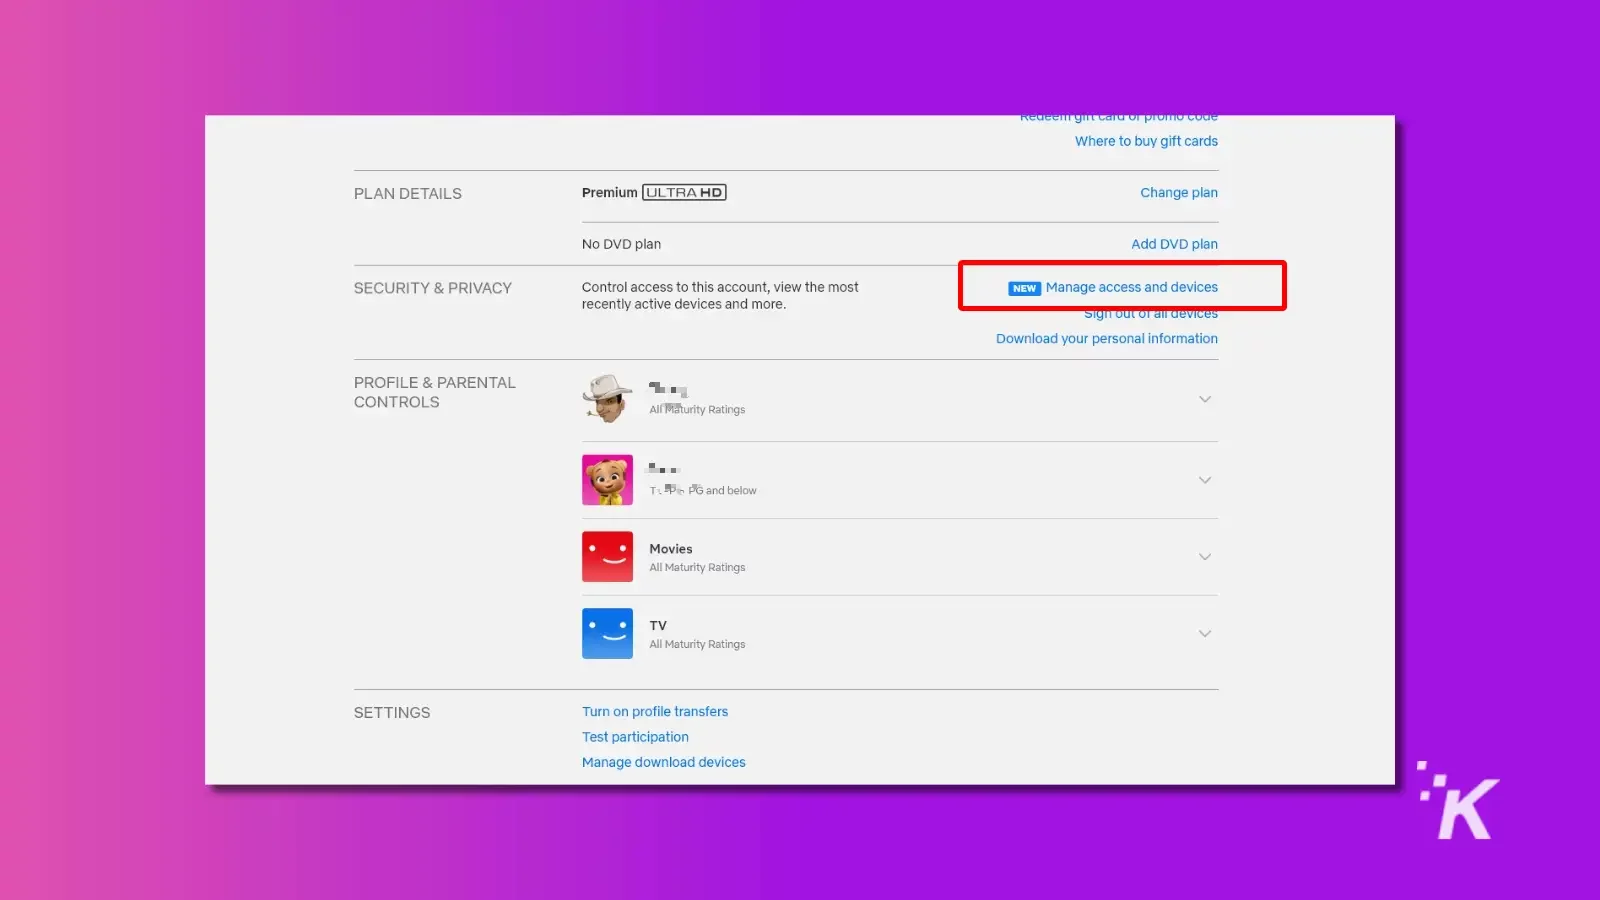Expand the TV profile chevron

(1205, 634)
